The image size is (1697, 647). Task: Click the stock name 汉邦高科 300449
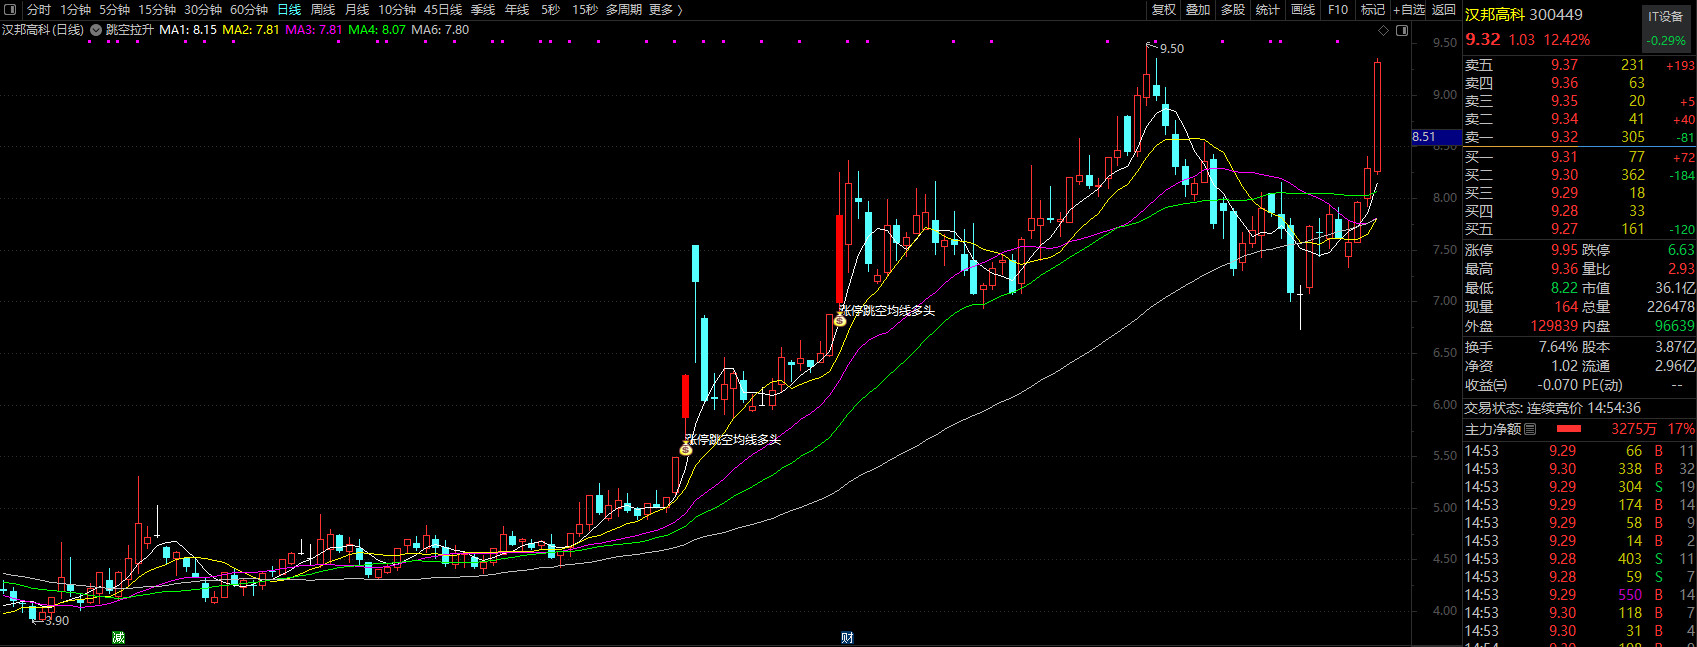click(1524, 14)
